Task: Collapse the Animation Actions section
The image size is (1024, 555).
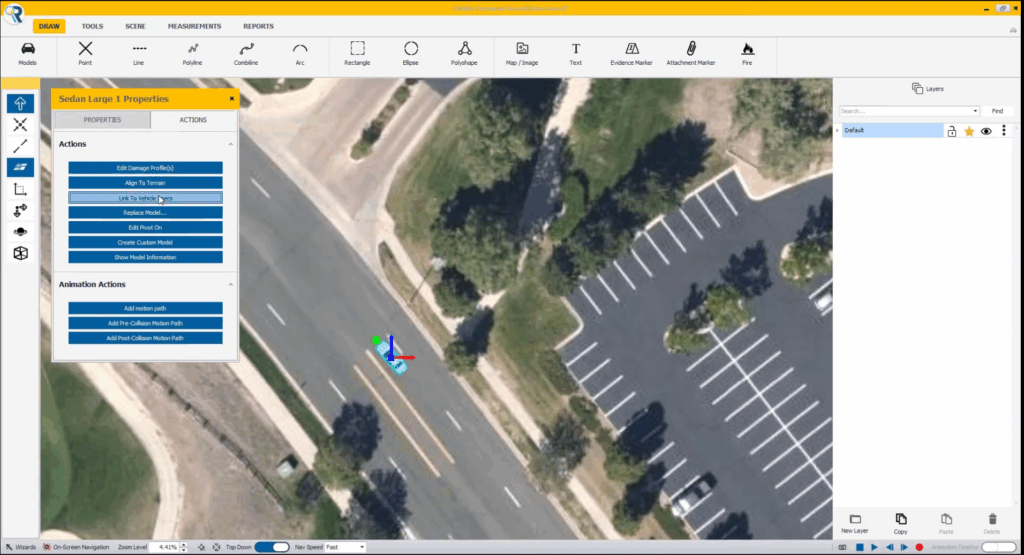Action: pos(232,285)
